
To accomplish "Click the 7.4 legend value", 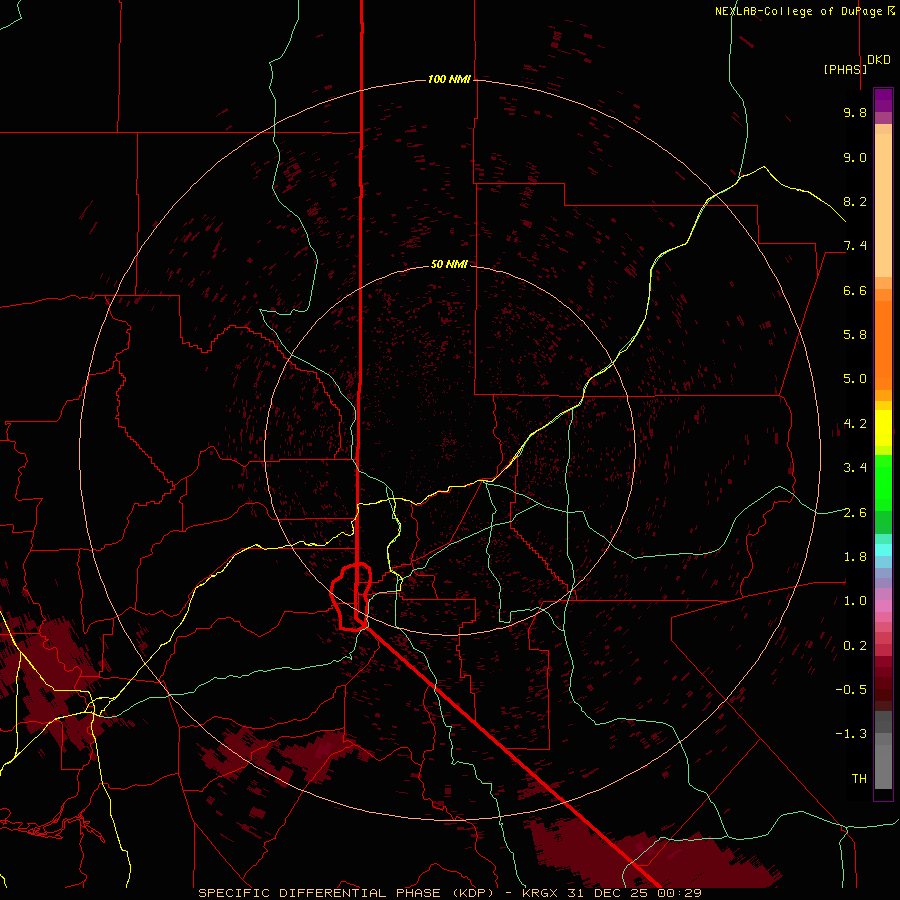I will click(855, 246).
